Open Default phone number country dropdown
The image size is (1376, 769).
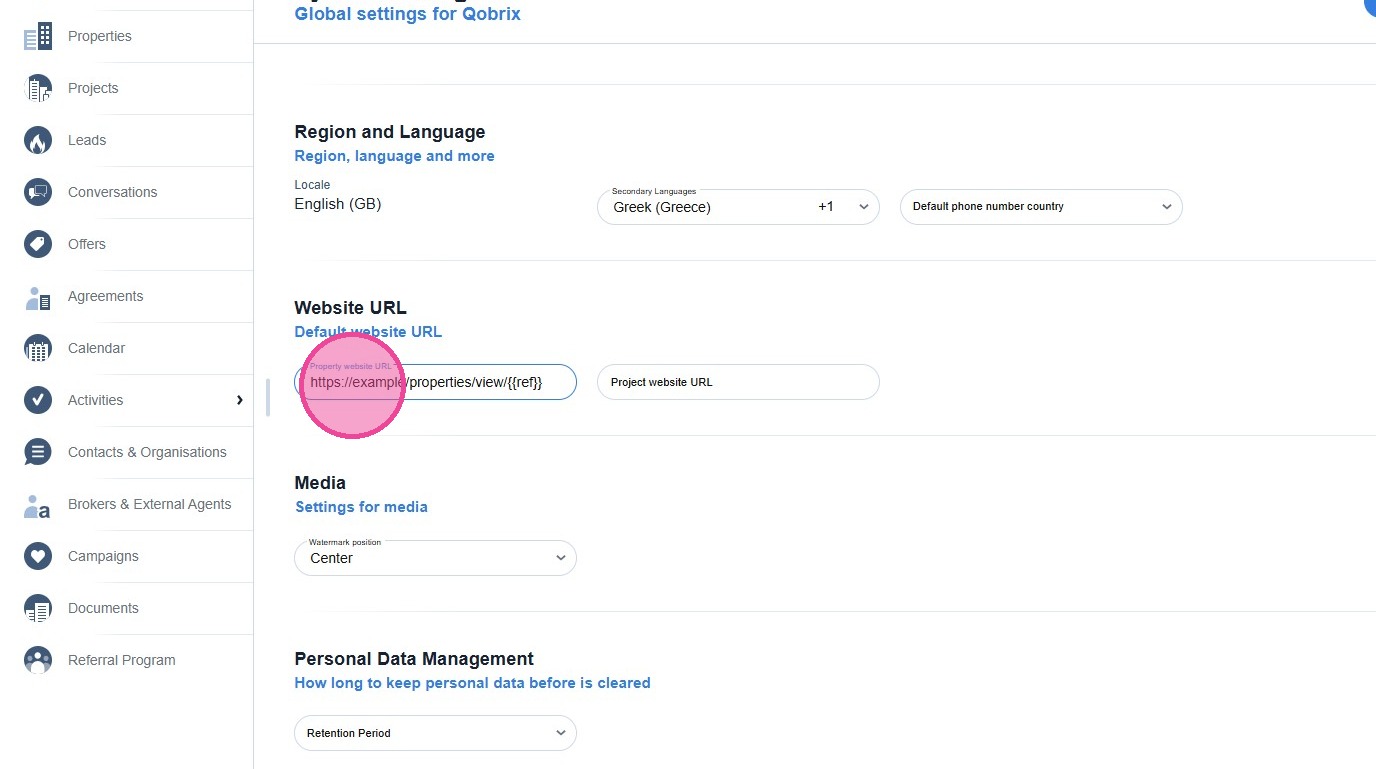pyautogui.click(x=1041, y=207)
